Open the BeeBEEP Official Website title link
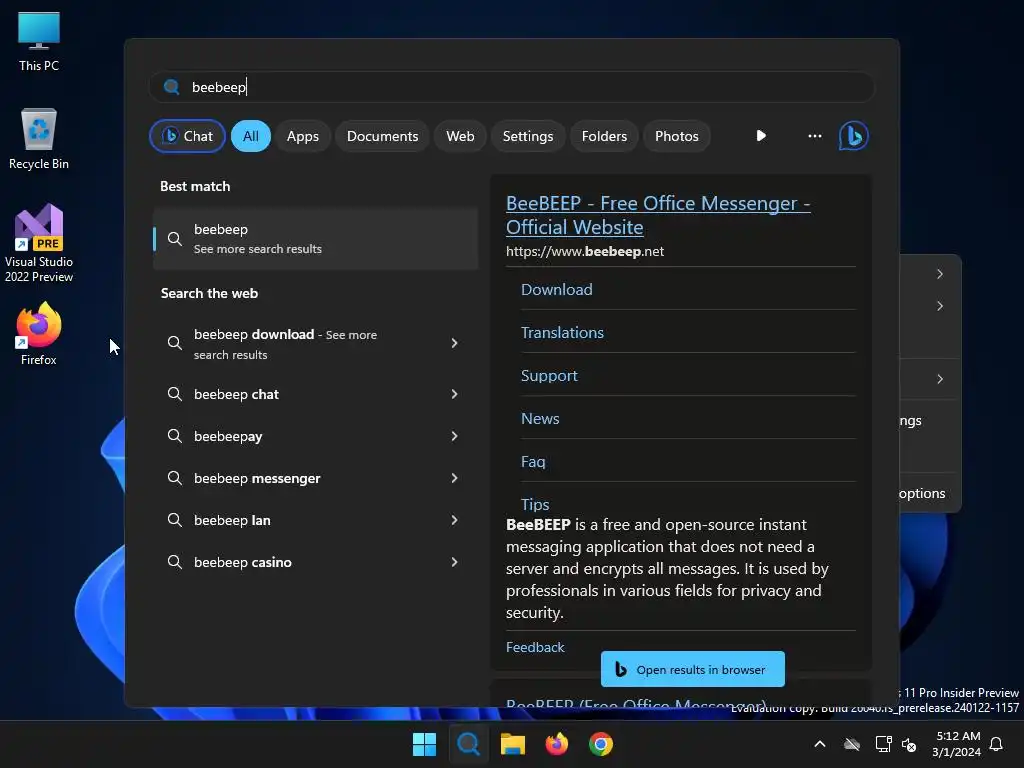Image resolution: width=1024 pixels, height=768 pixels. pos(658,215)
